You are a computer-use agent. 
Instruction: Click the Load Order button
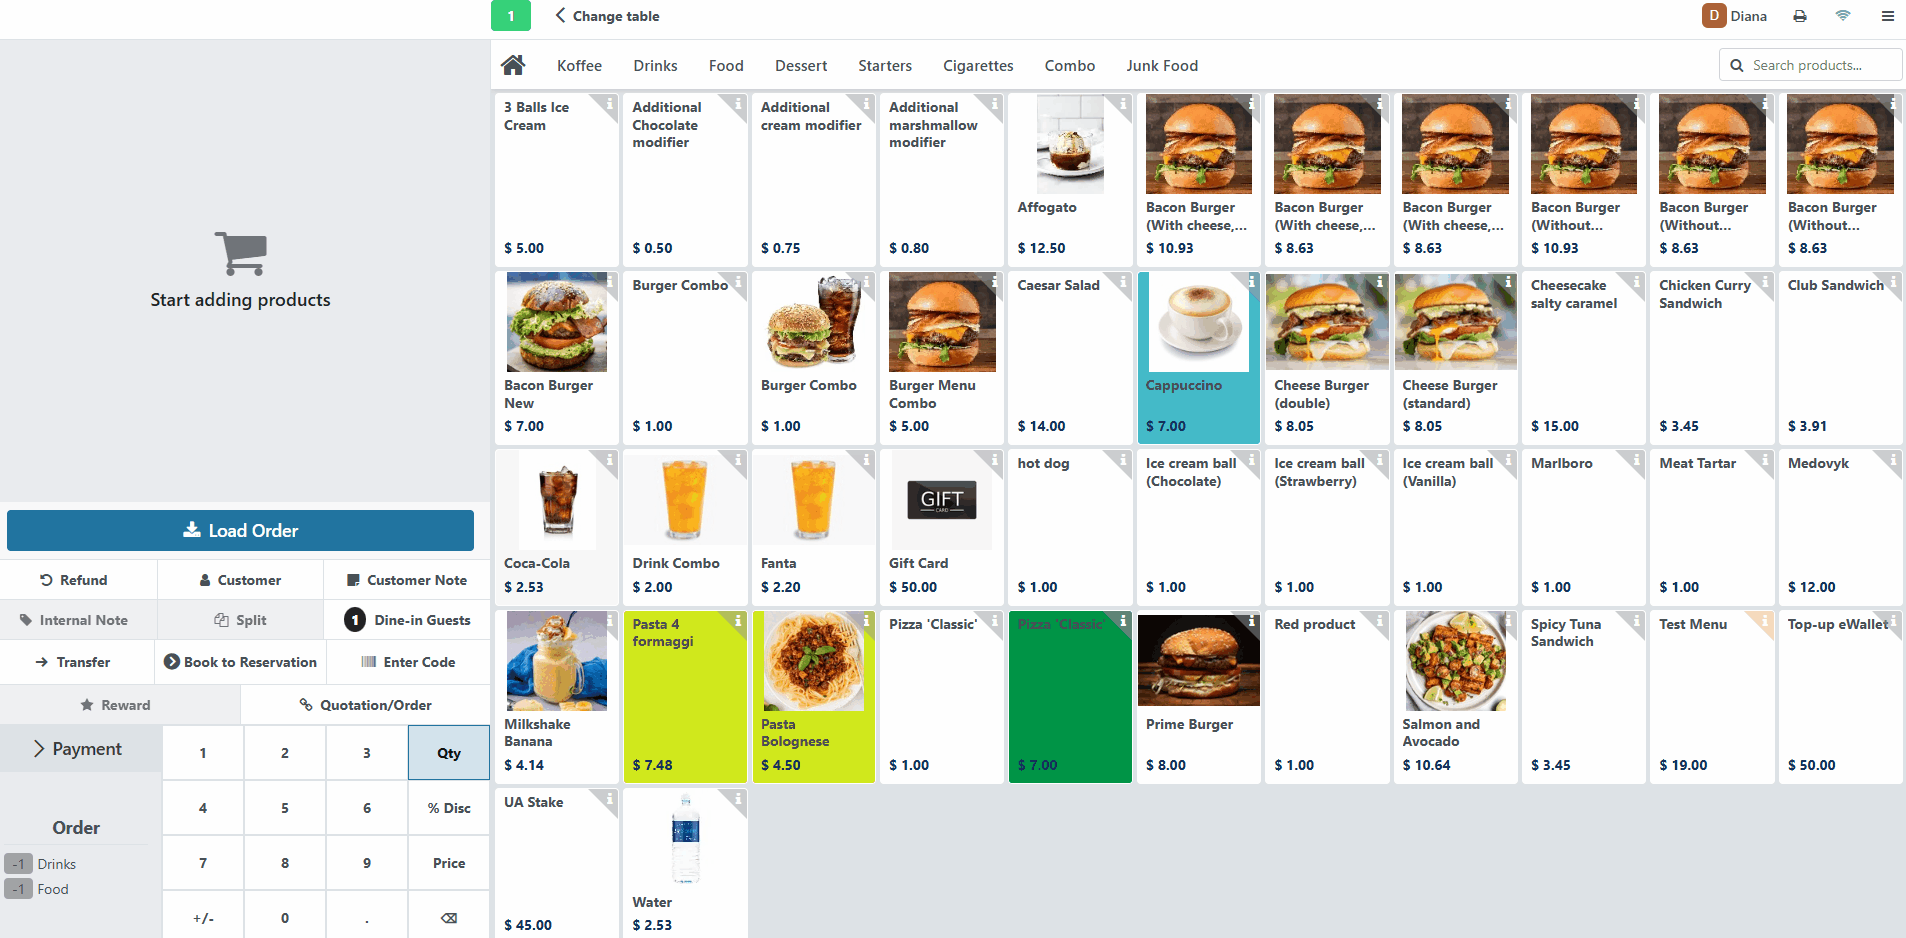[x=240, y=531]
